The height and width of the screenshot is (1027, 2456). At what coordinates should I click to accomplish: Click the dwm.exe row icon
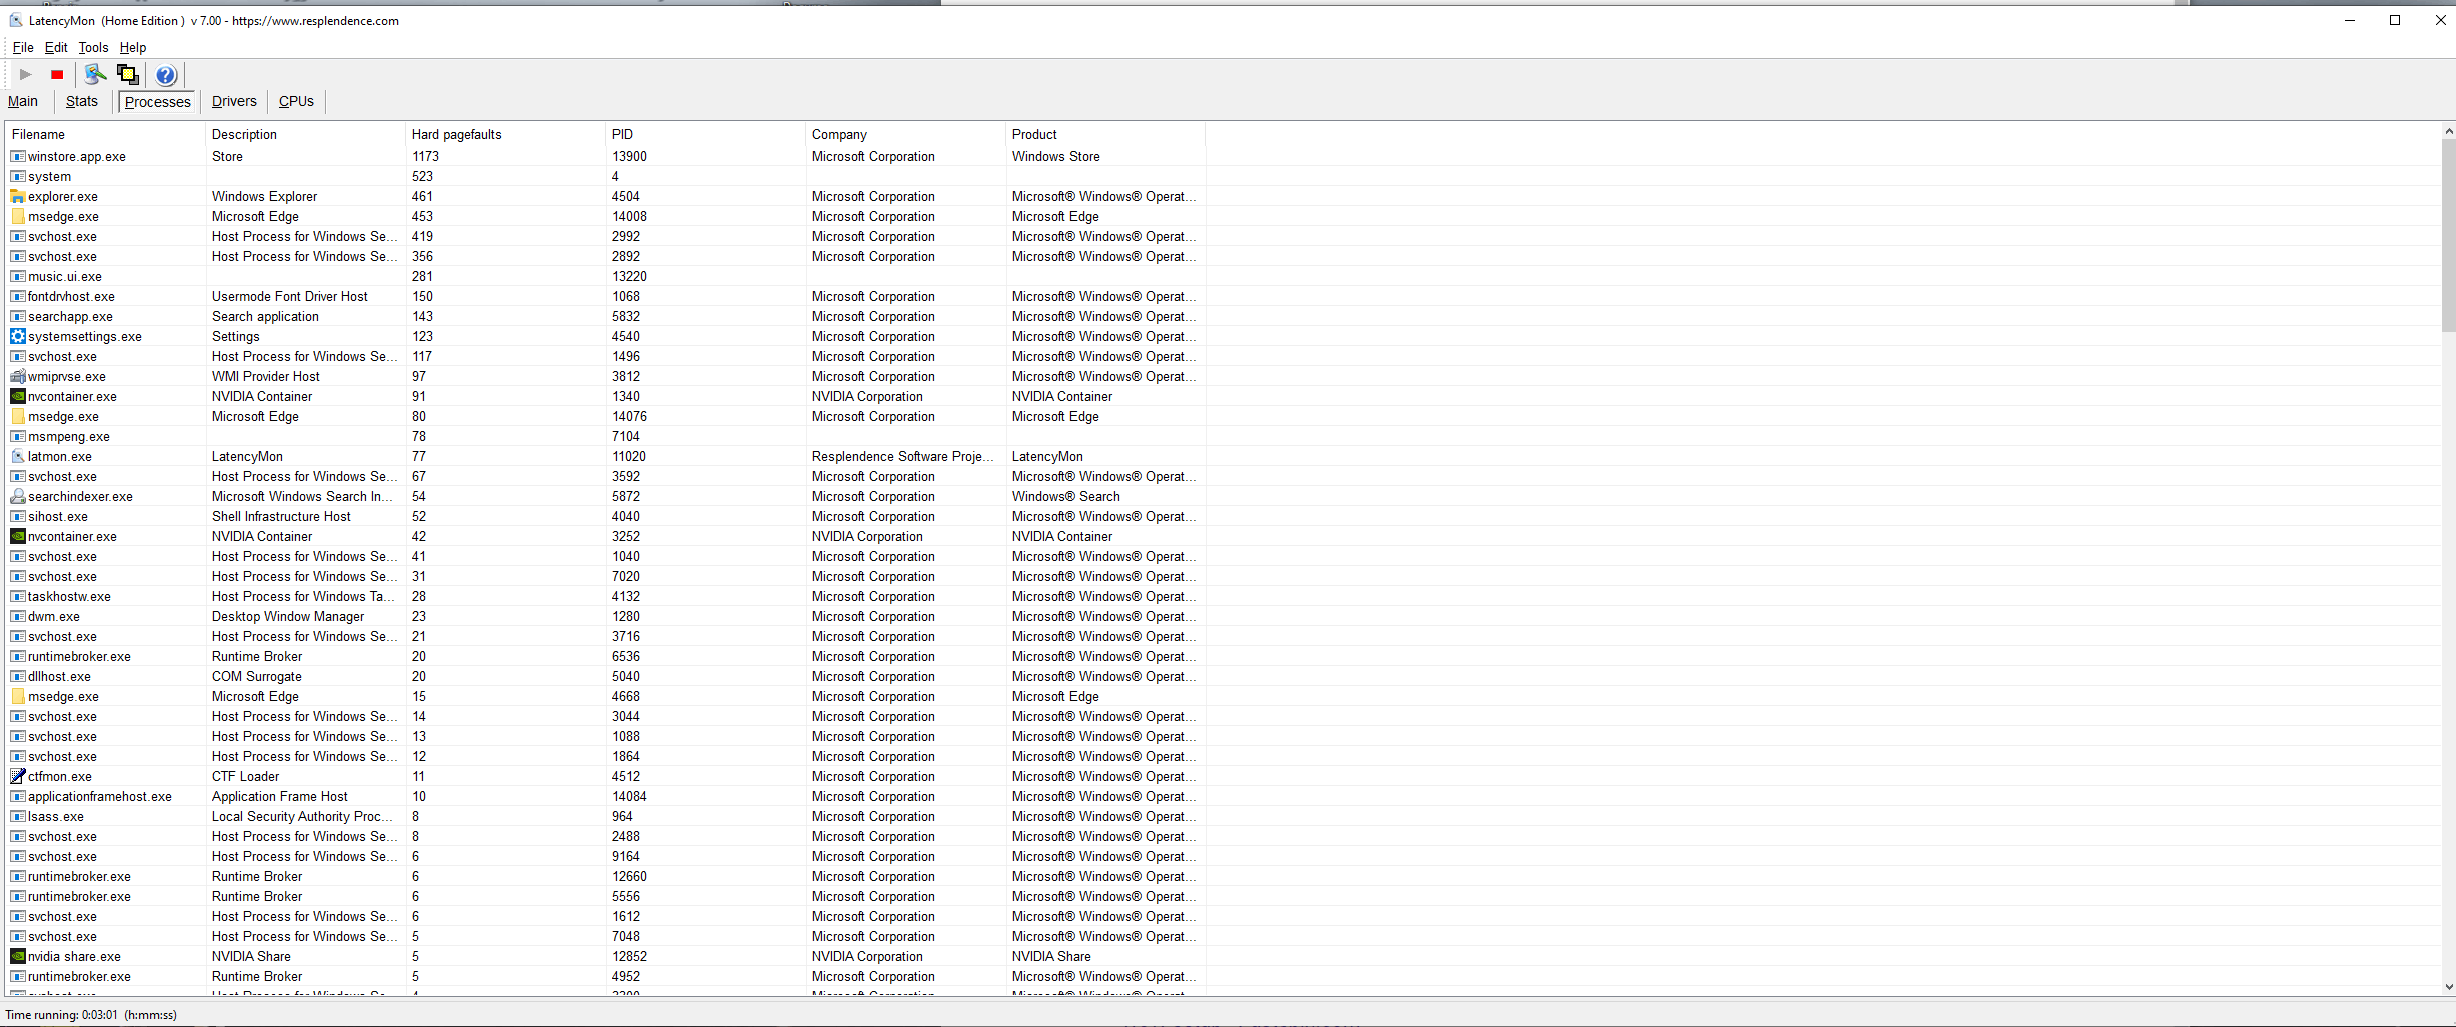18,616
